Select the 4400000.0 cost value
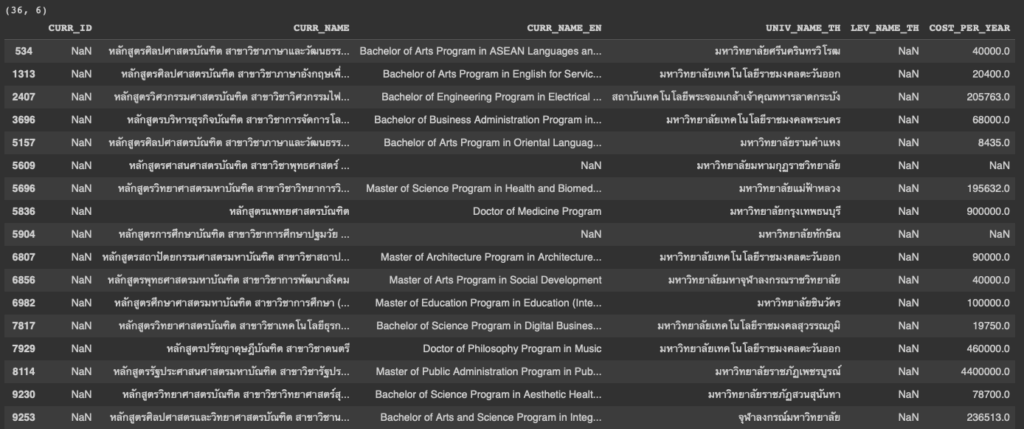Screen dimensions: 1024x429 (979, 369)
